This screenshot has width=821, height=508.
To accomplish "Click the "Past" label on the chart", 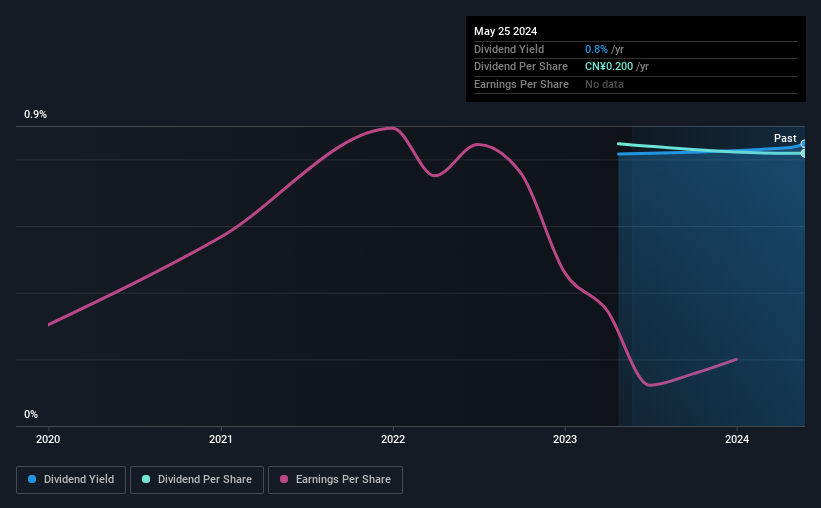I will (785, 138).
